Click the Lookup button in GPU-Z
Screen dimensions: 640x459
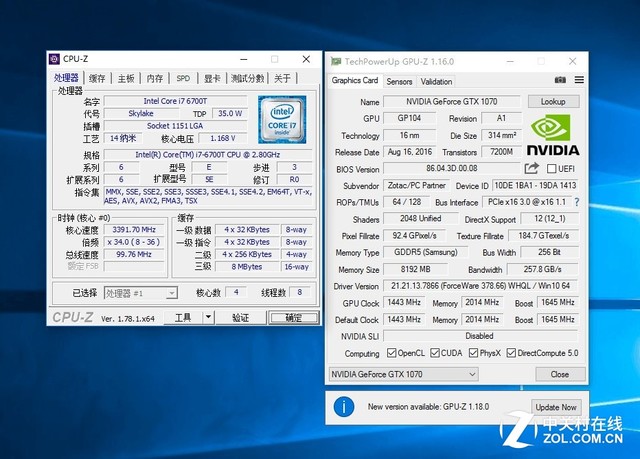pos(553,102)
